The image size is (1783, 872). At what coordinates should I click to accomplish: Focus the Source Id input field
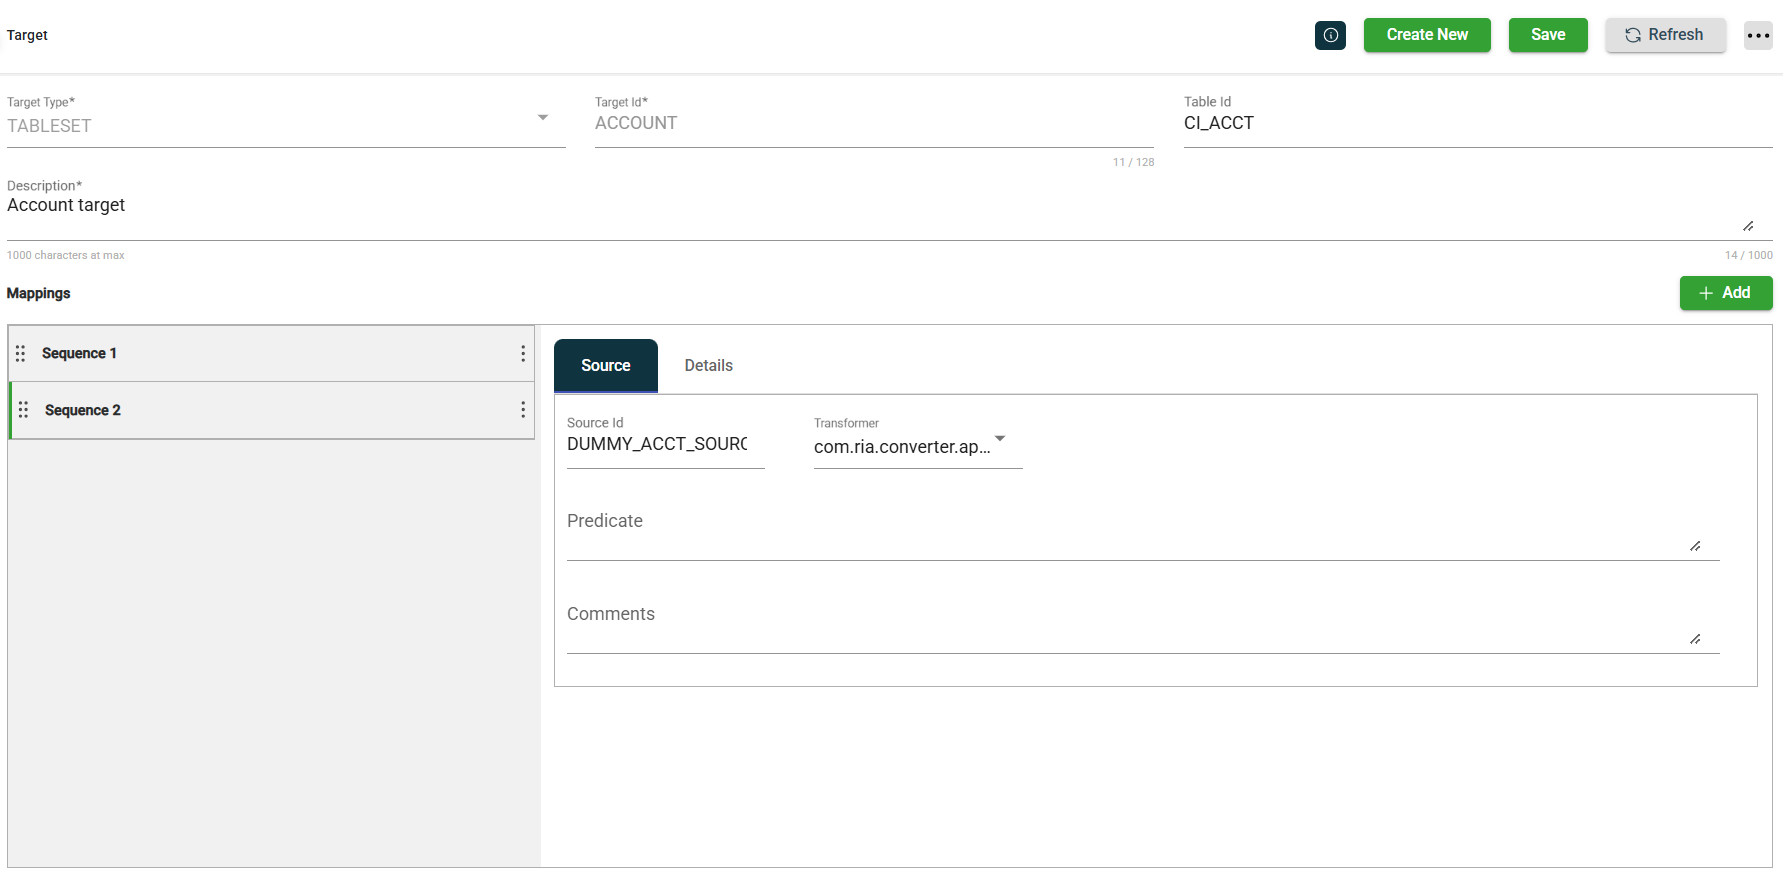pyautogui.click(x=664, y=444)
